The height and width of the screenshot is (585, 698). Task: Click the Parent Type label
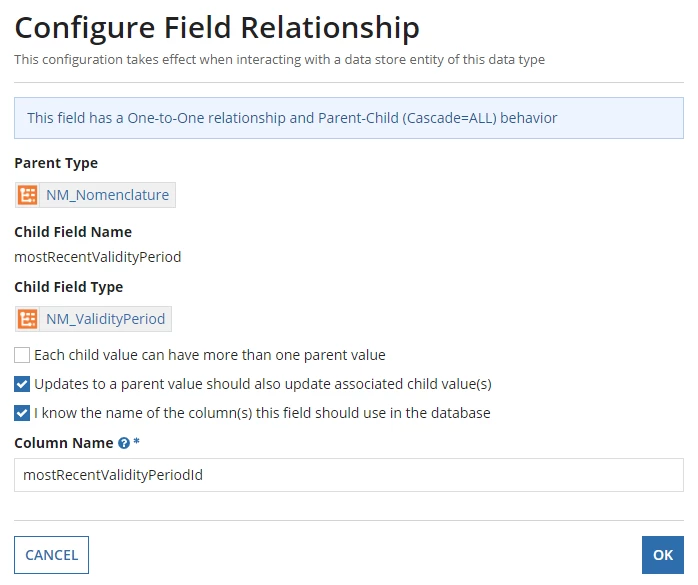(56, 163)
